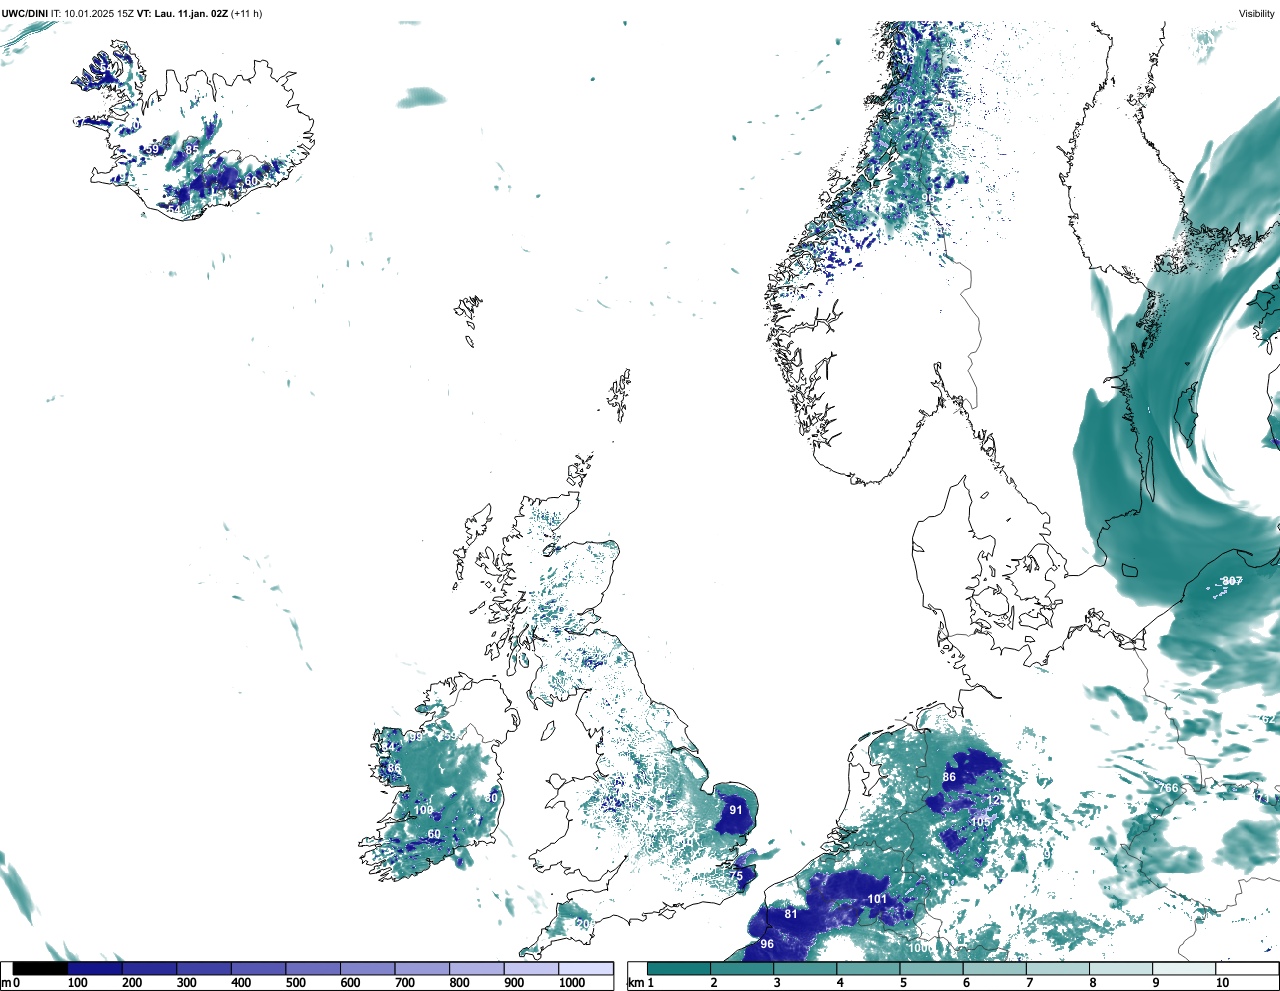
Task: Click the 'km' unit label of the legend
Action: [635, 983]
